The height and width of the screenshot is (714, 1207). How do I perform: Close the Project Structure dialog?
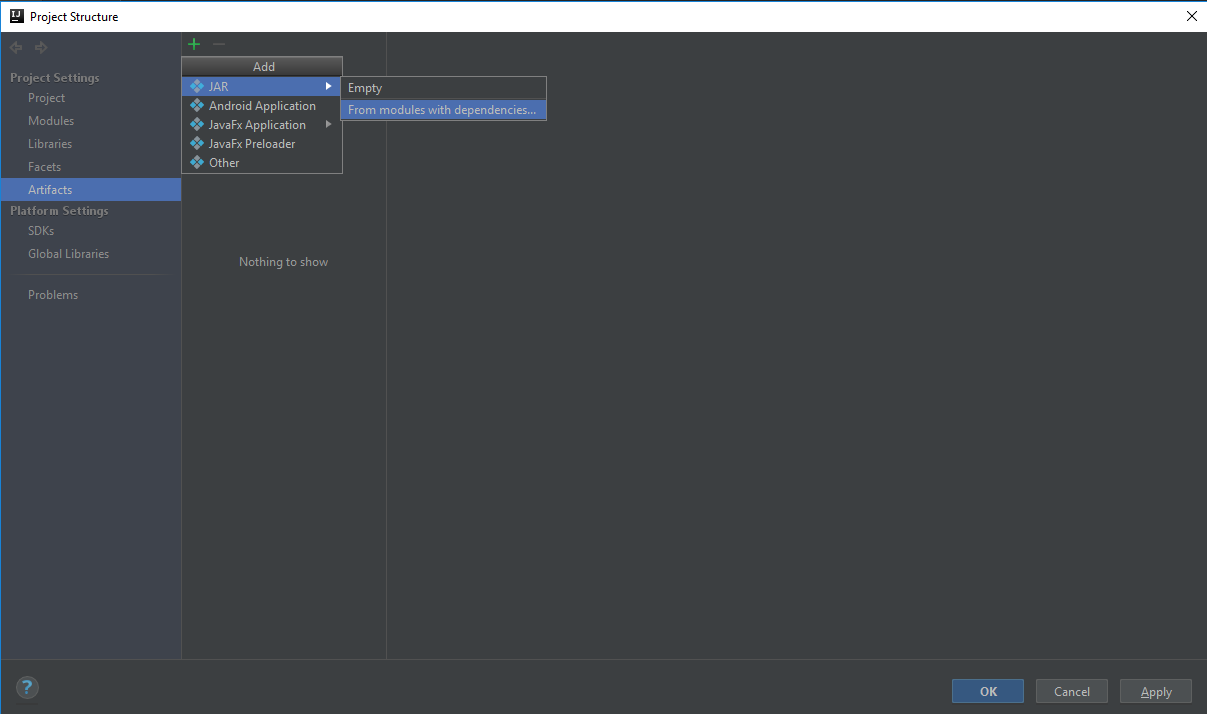pyautogui.click(x=1191, y=16)
